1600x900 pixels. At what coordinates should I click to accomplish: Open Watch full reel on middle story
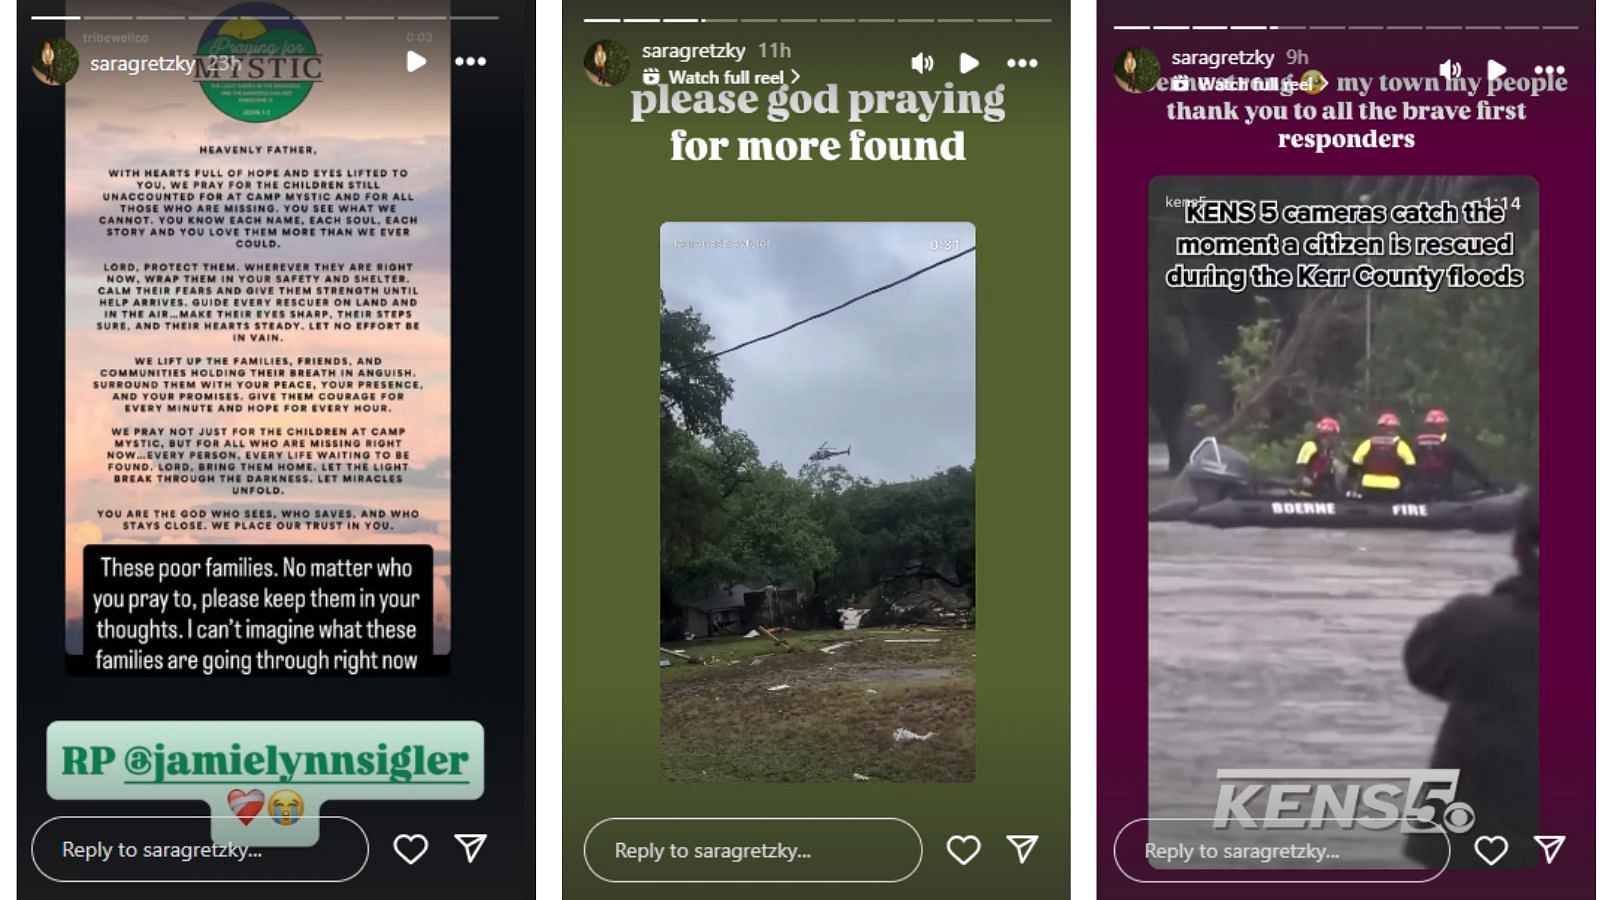click(721, 77)
